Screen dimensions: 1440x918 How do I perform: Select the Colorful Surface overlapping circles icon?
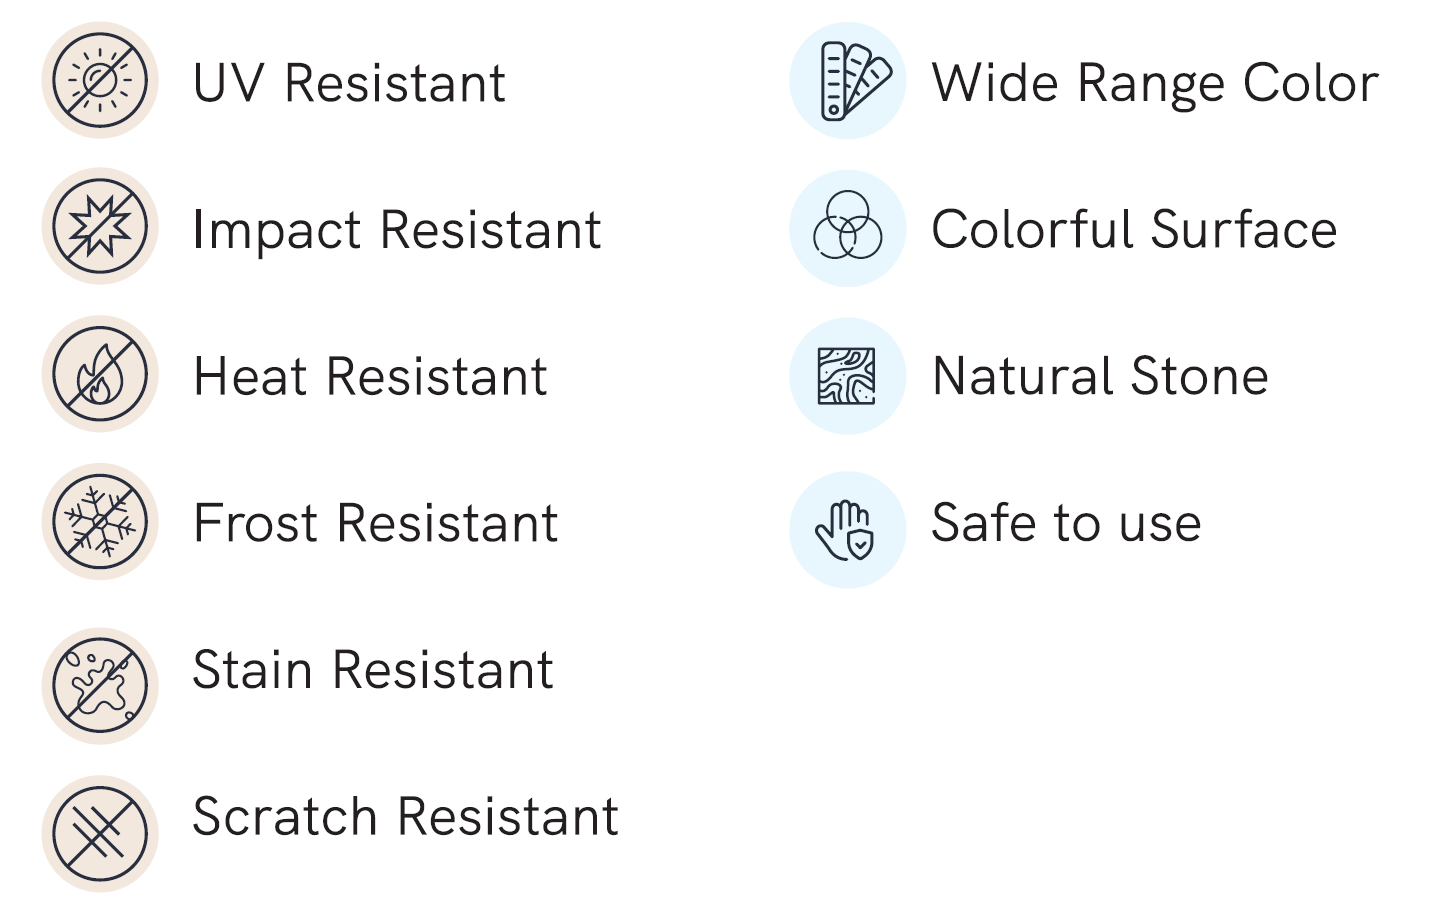tap(848, 228)
